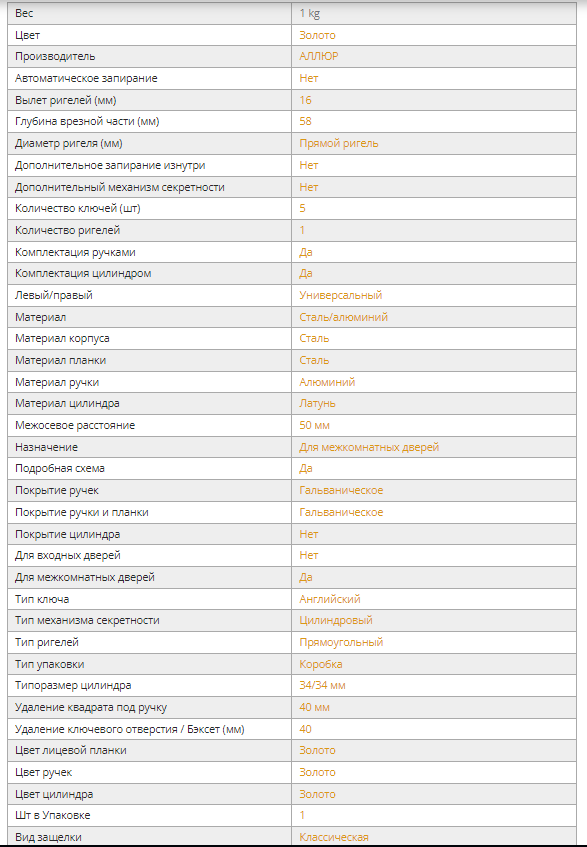Select the 'Английский' key type link
This screenshot has width=587, height=847.
click(x=329, y=599)
